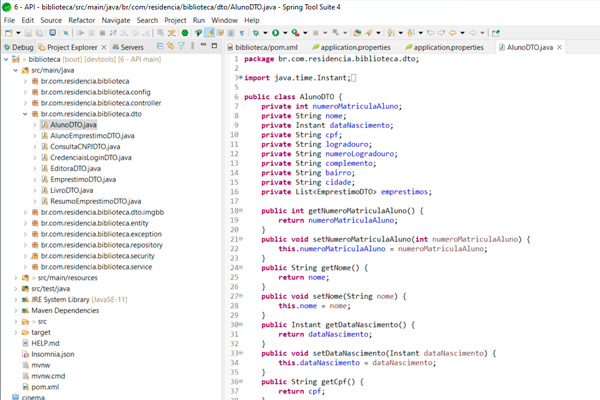
Task: Click the Save icon in toolbar
Action: pyautogui.click(x=28, y=33)
